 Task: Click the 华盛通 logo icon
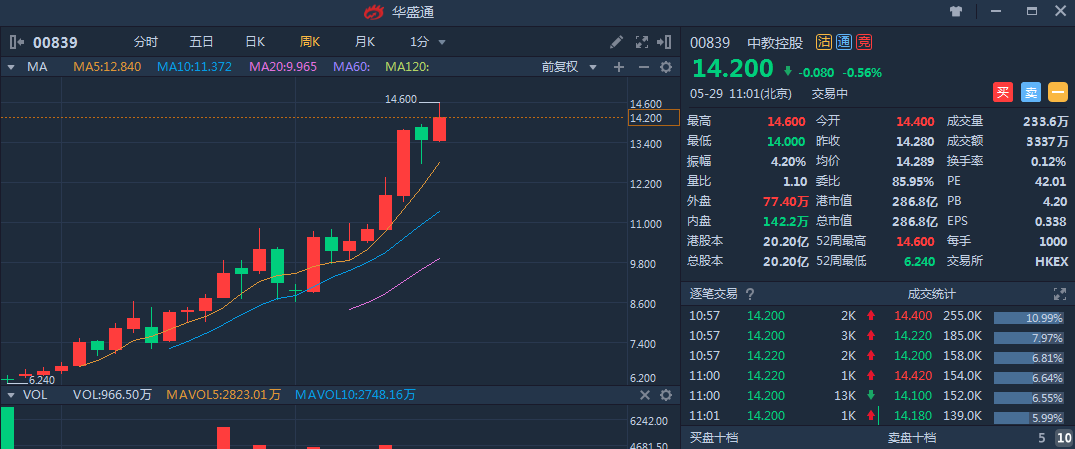[x=373, y=12]
